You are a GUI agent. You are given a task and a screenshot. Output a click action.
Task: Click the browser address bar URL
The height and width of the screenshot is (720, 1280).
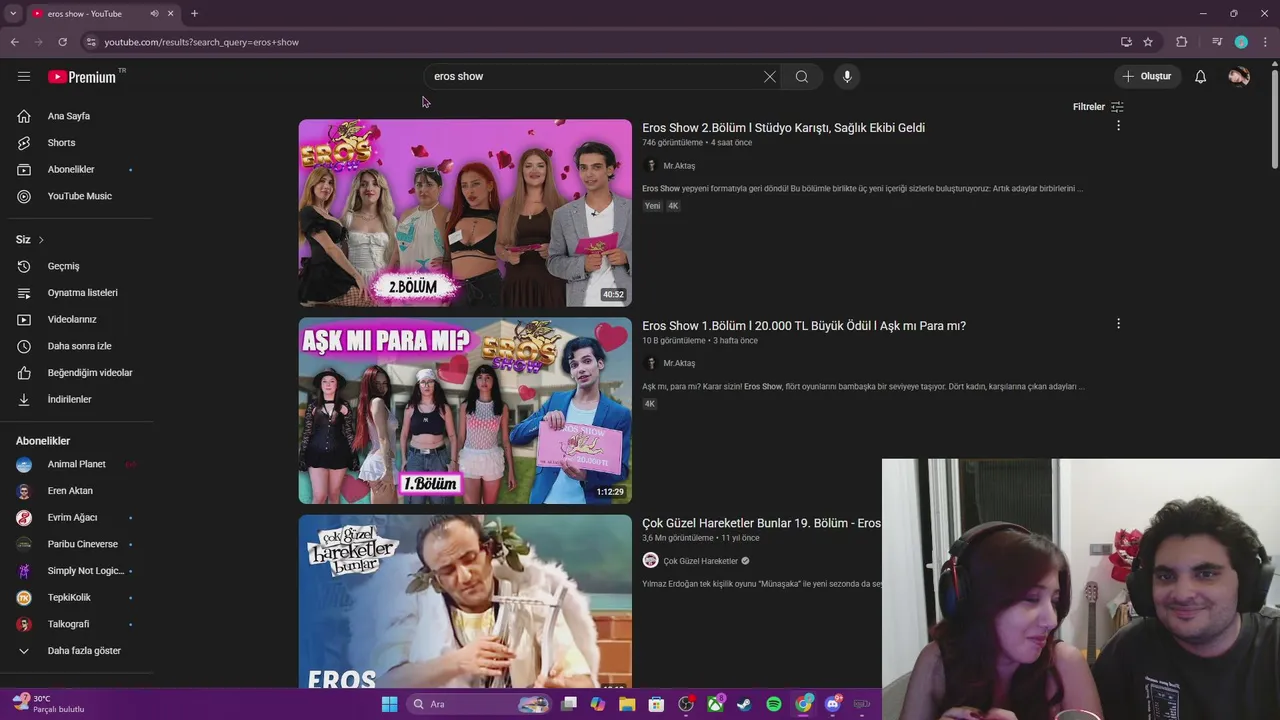[202, 42]
